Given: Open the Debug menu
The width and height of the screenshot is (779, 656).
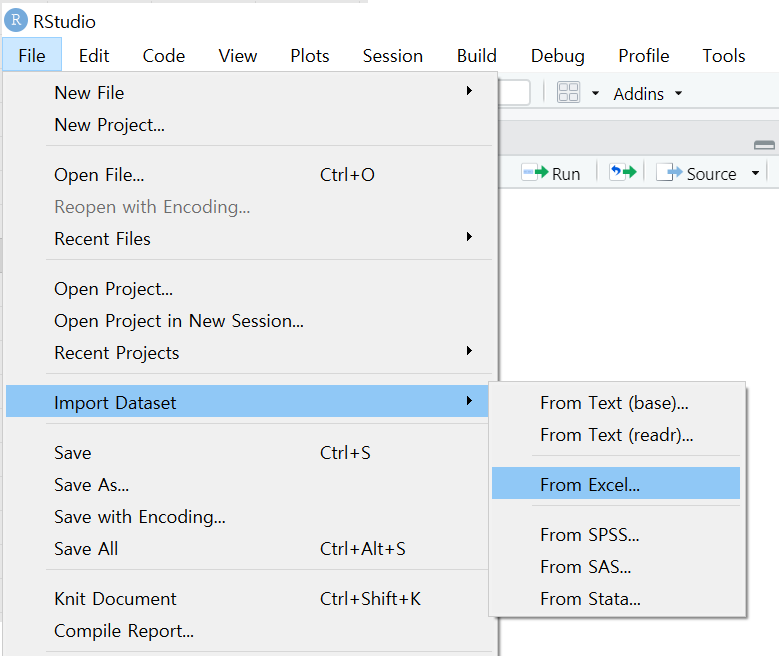Looking at the screenshot, I should 557,55.
